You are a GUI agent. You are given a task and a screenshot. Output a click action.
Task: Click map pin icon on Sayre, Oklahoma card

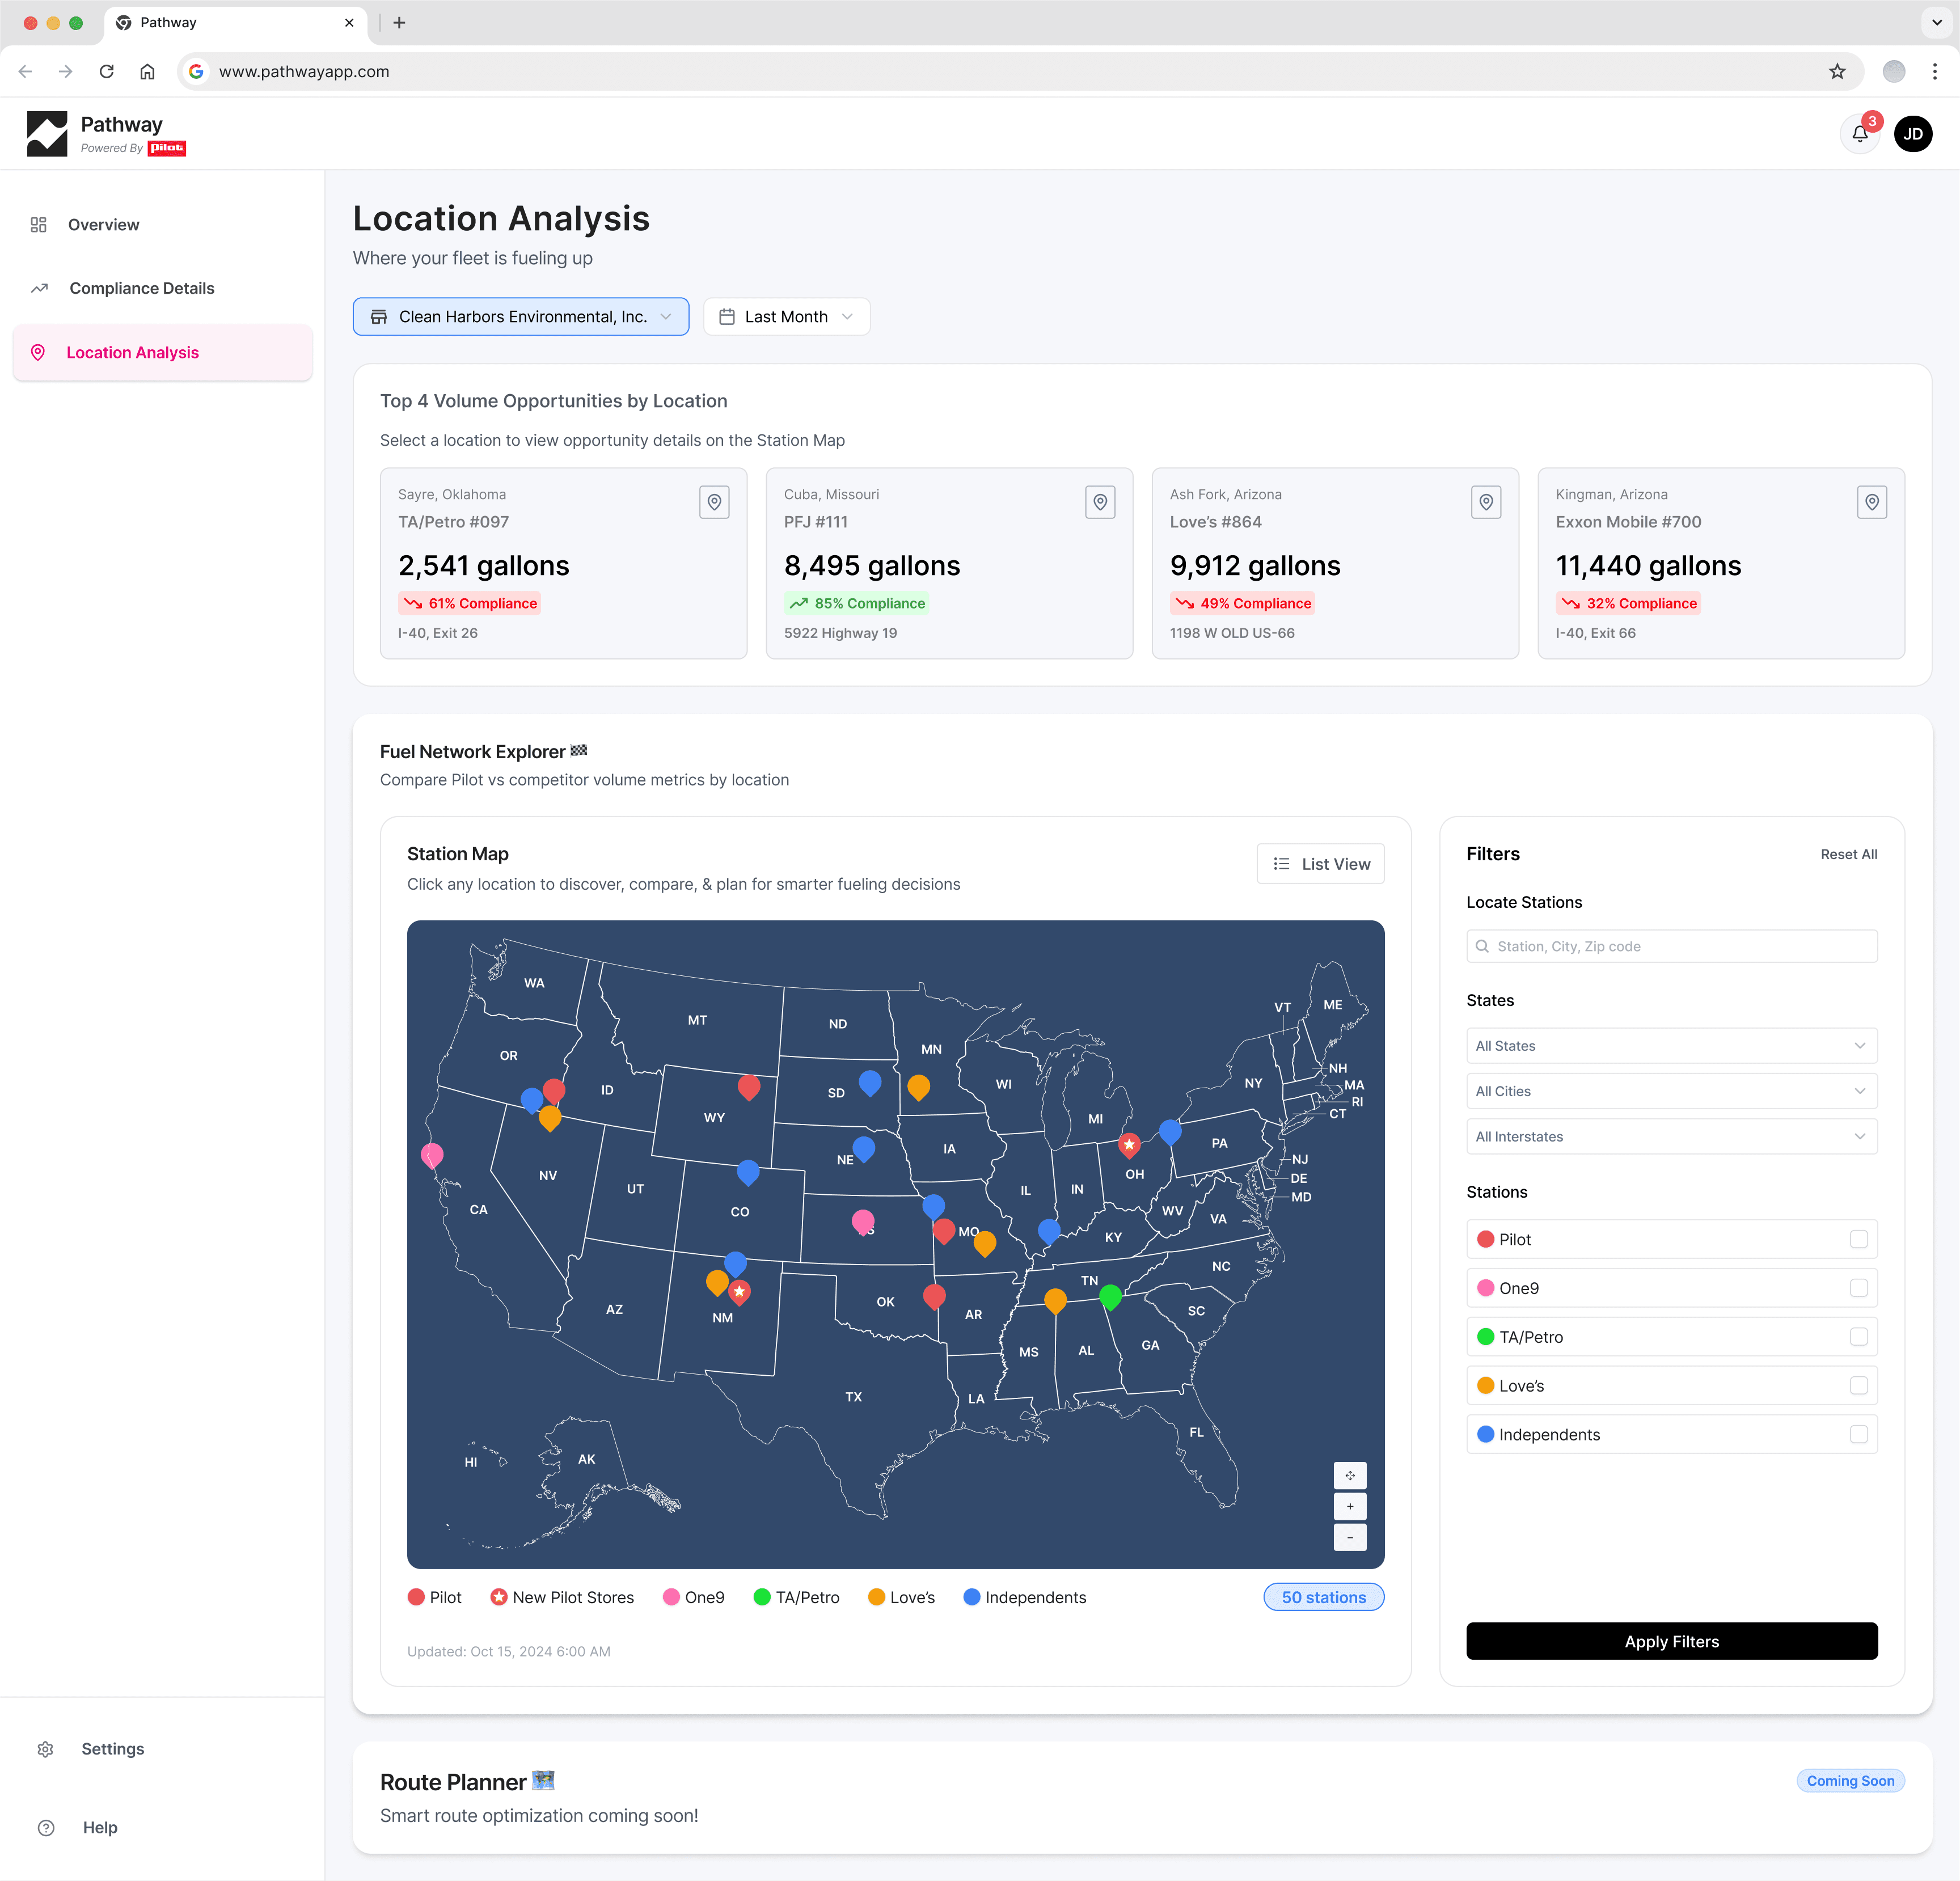pos(714,502)
